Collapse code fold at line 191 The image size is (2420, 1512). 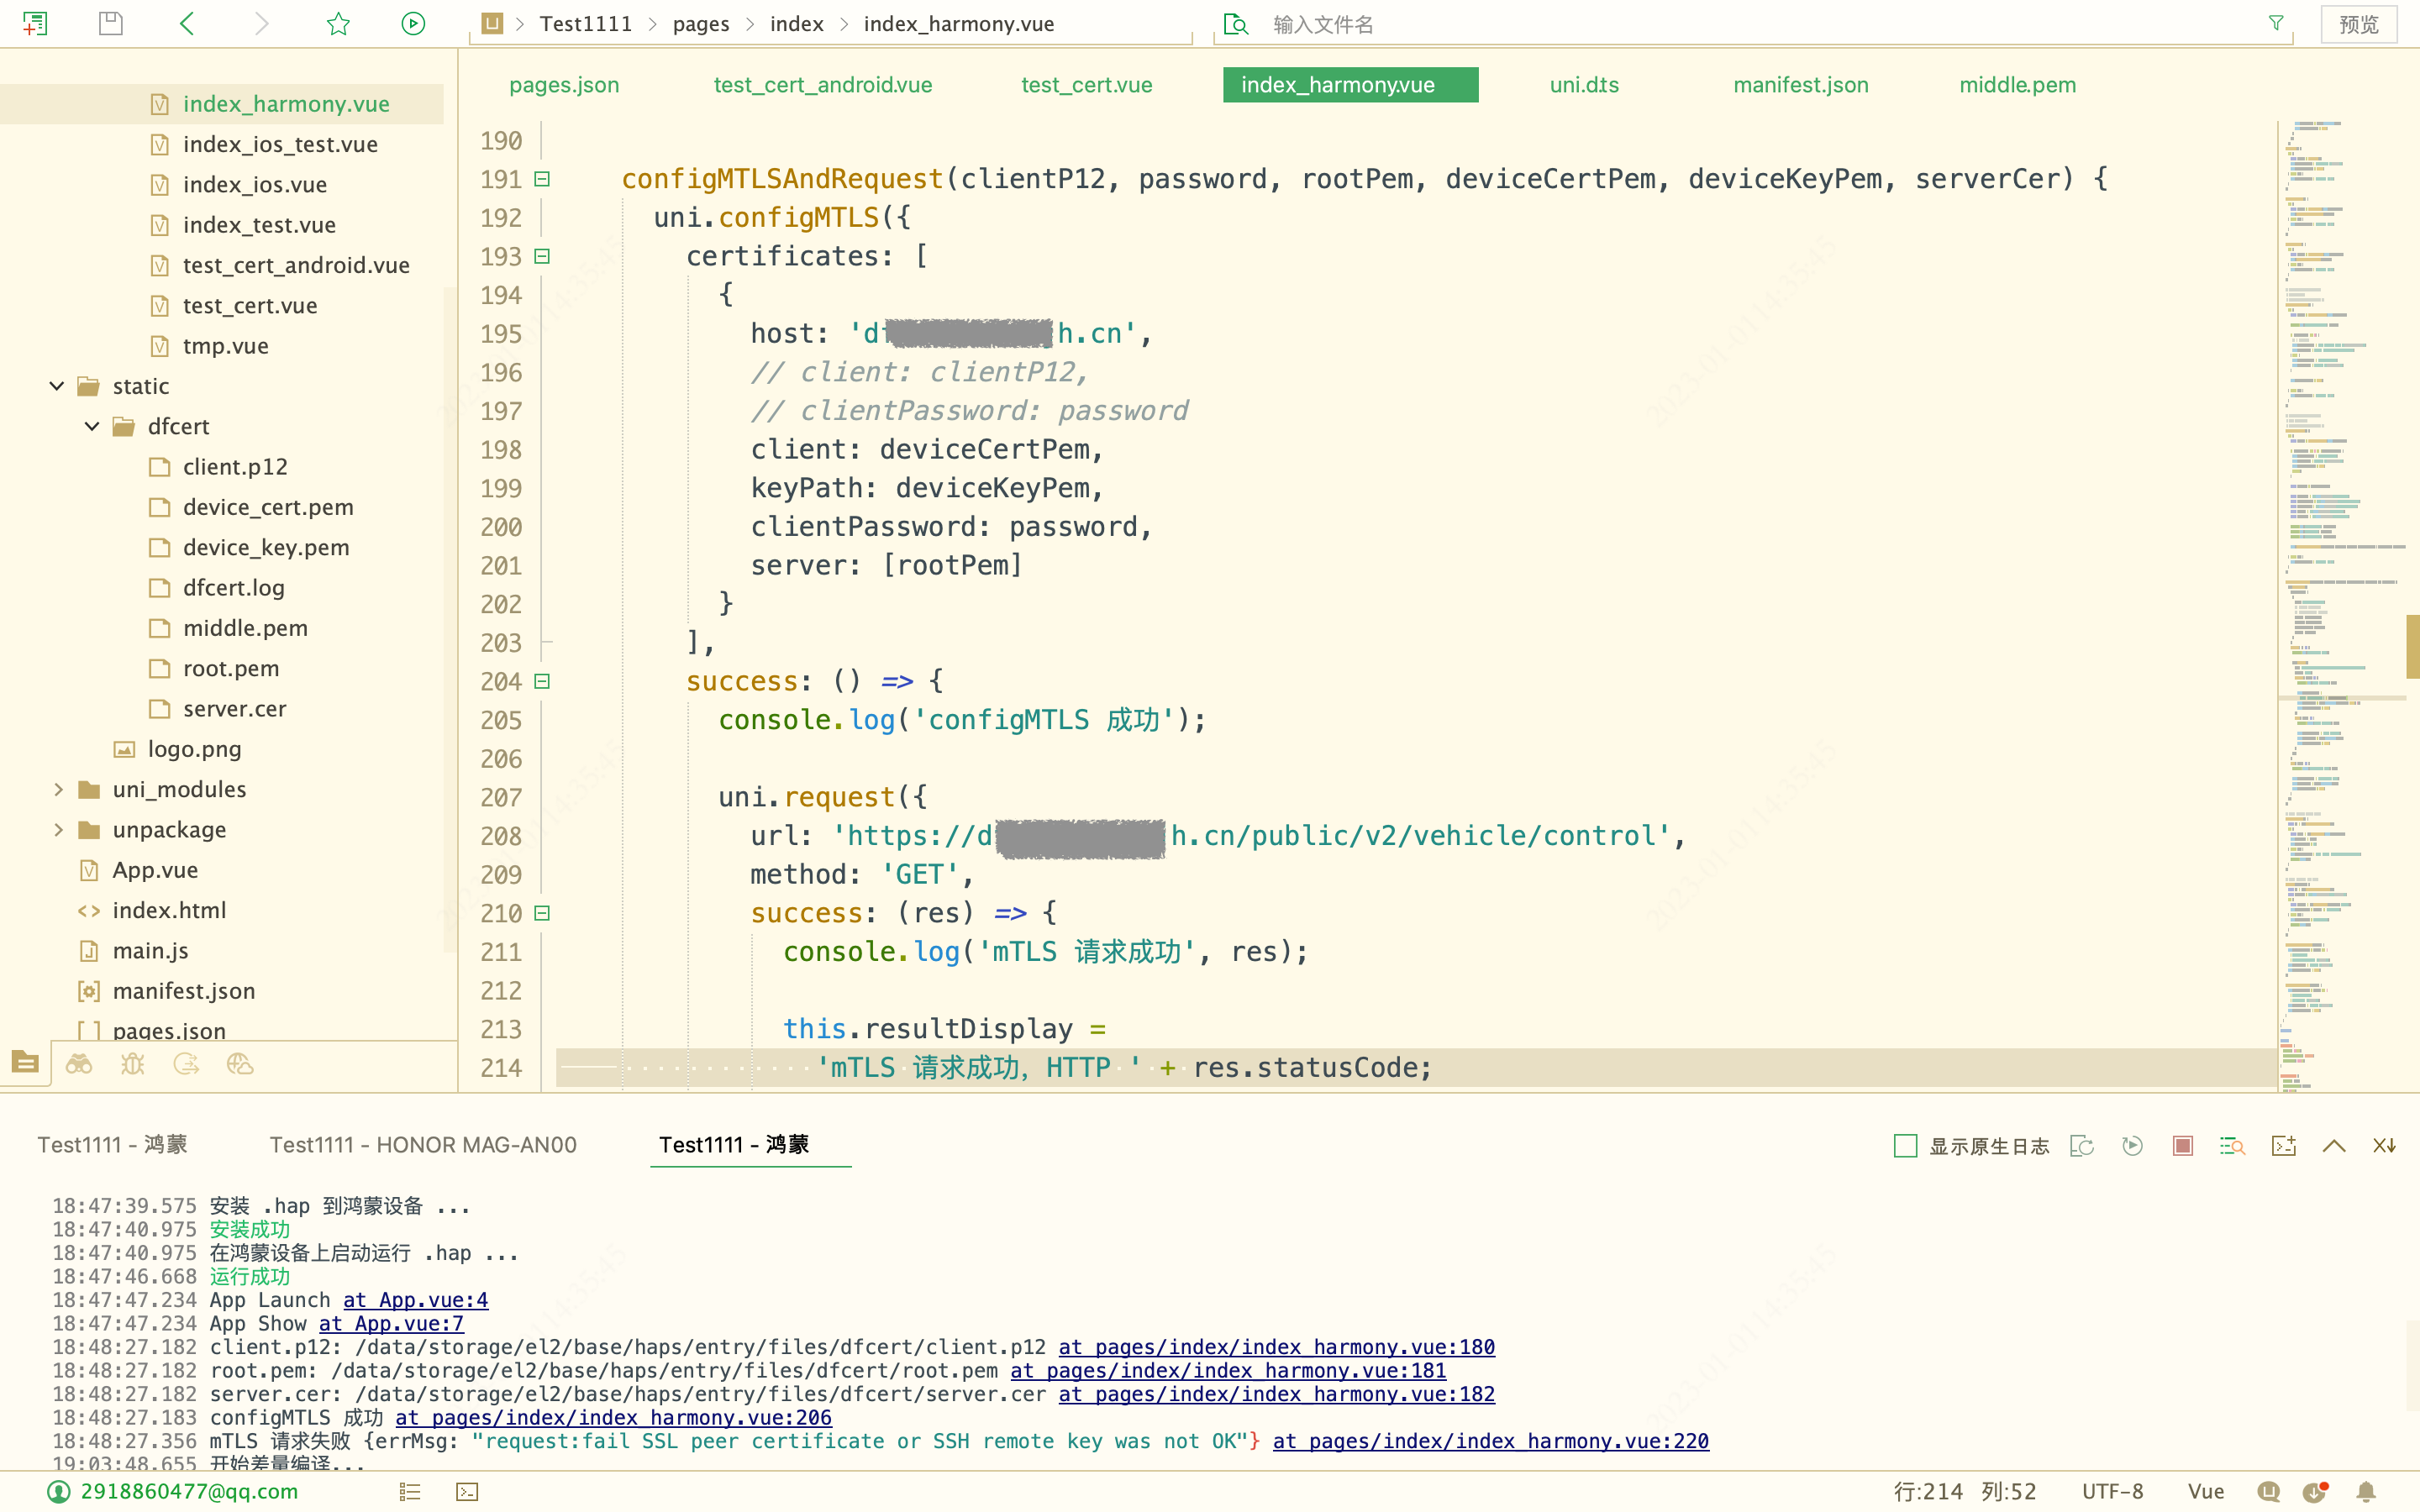click(x=542, y=179)
